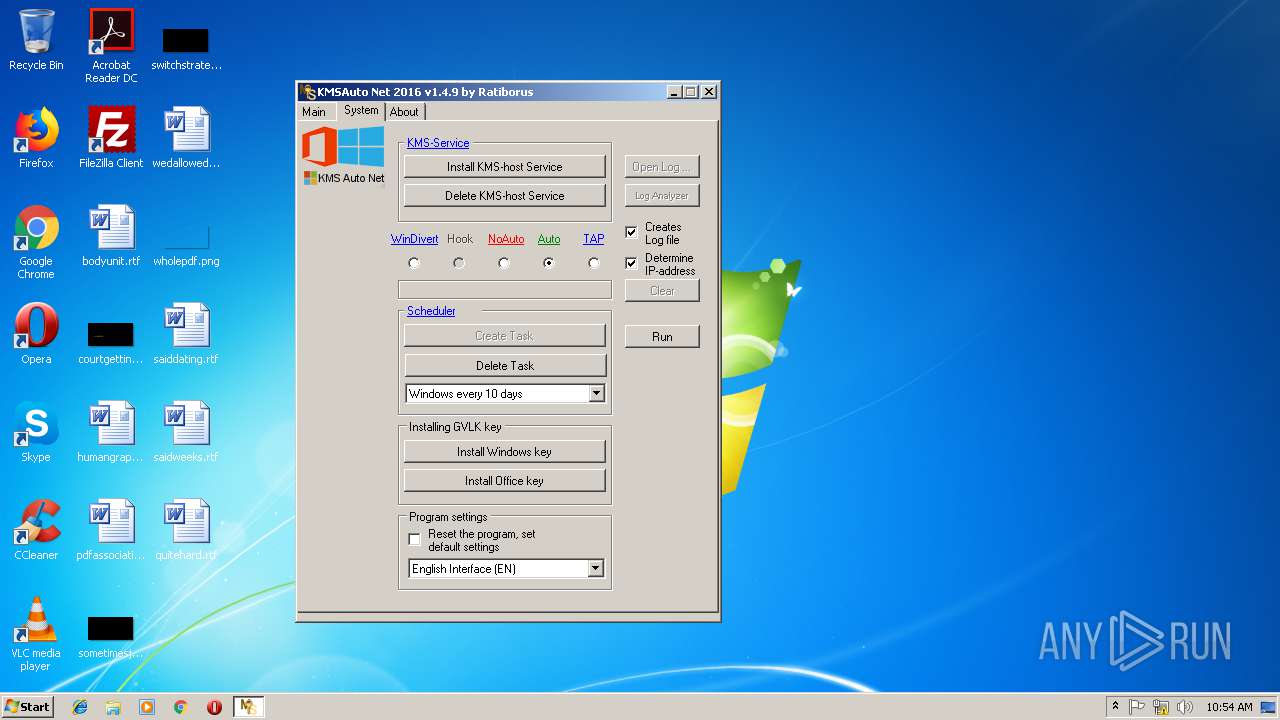Launch FileZilla Client shortcut

111,138
